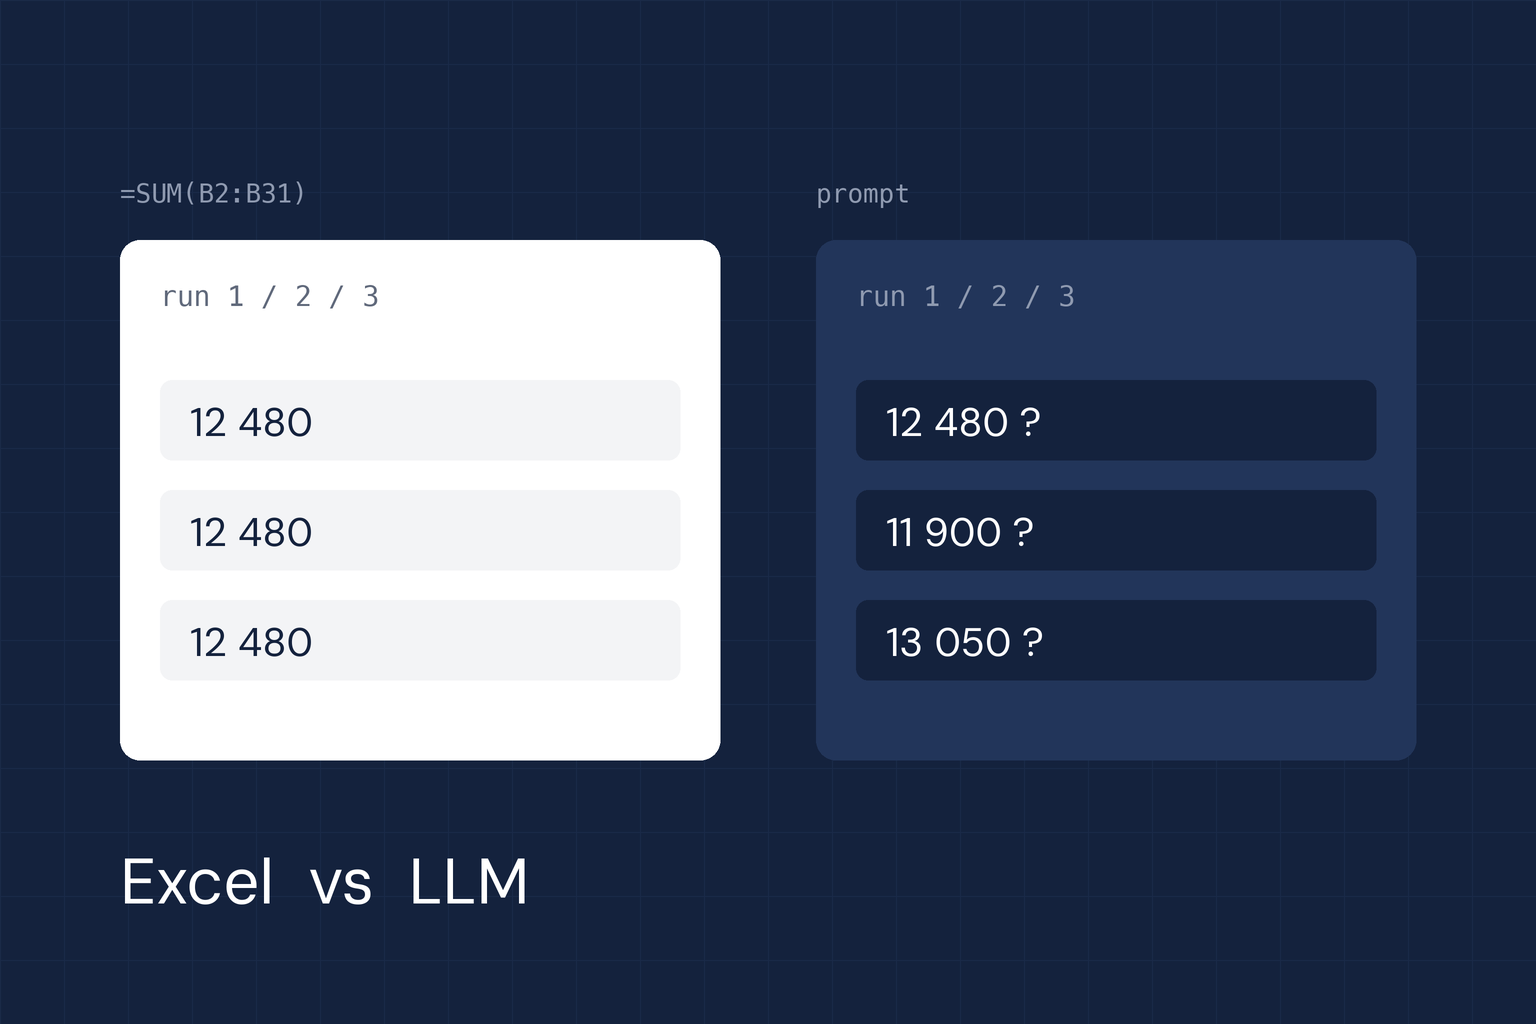Select the prompt label above the dark card
Viewport: 1536px width, 1024px height.
(862, 195)
